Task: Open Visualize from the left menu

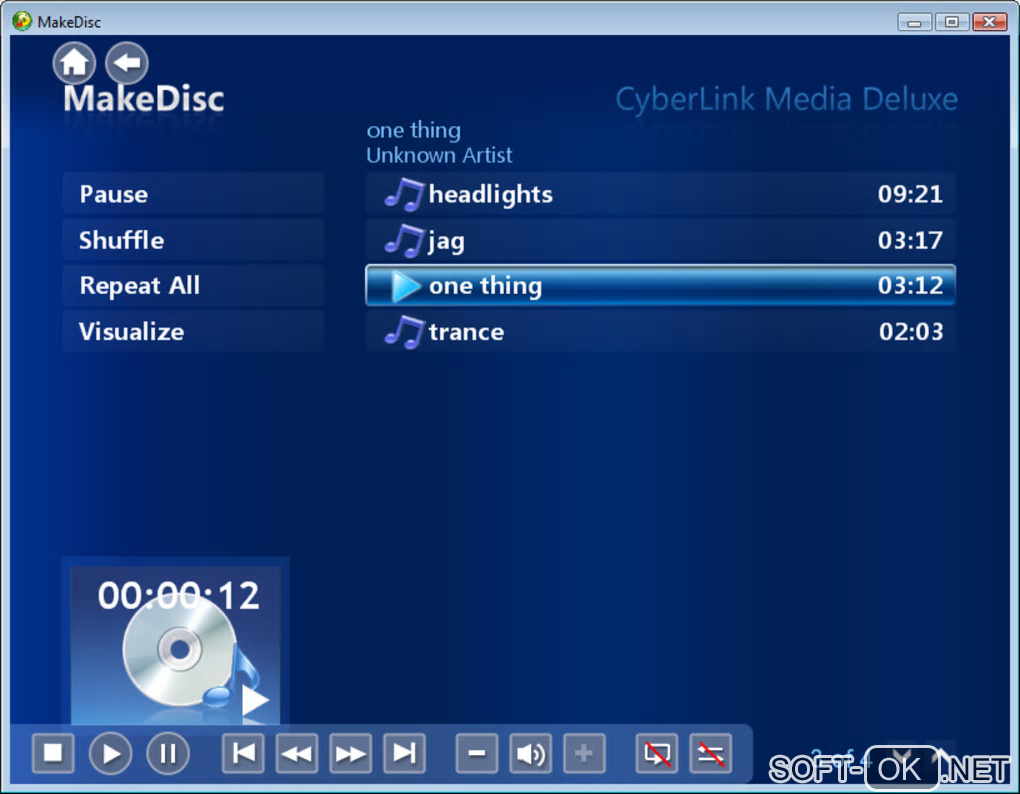Action: coord(193,332)
